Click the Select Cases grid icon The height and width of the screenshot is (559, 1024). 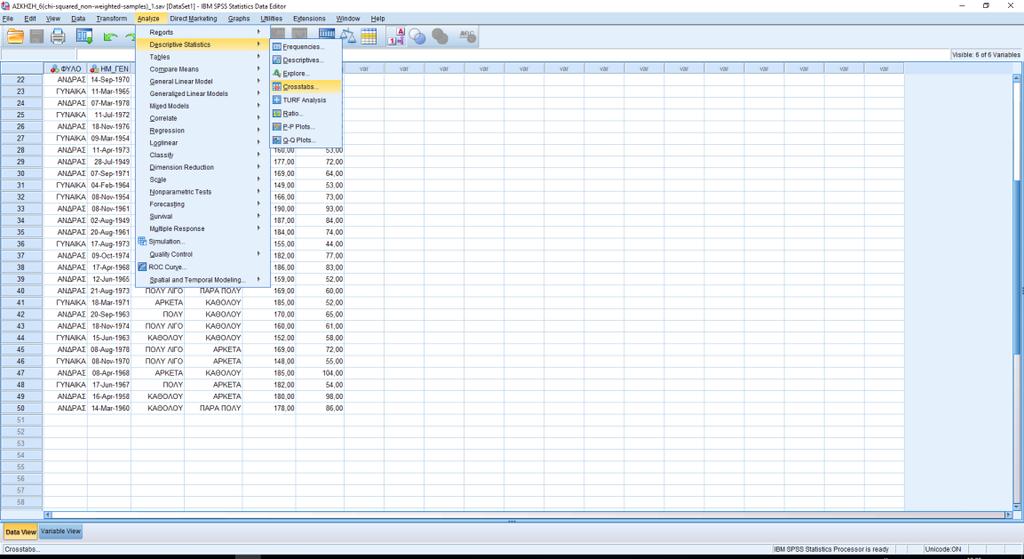pos(369,37)
